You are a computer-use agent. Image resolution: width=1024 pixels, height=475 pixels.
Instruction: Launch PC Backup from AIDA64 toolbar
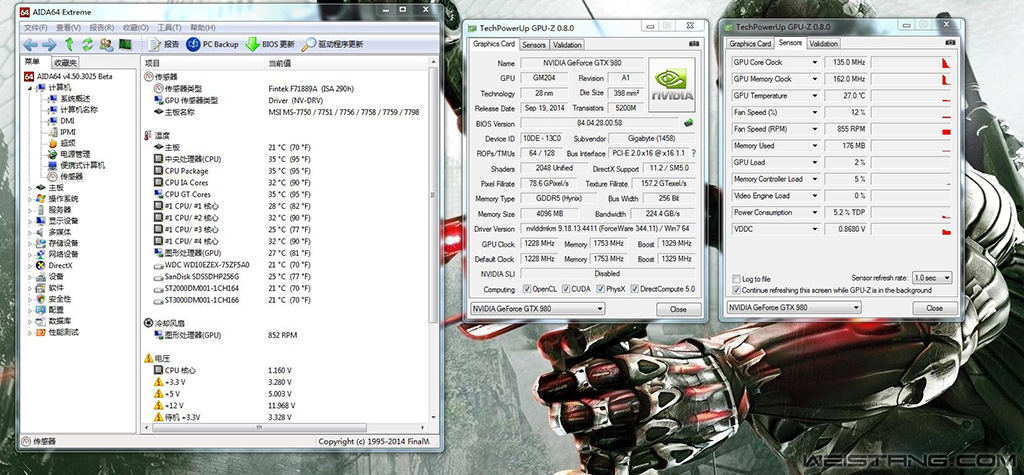tap(212, 44)
